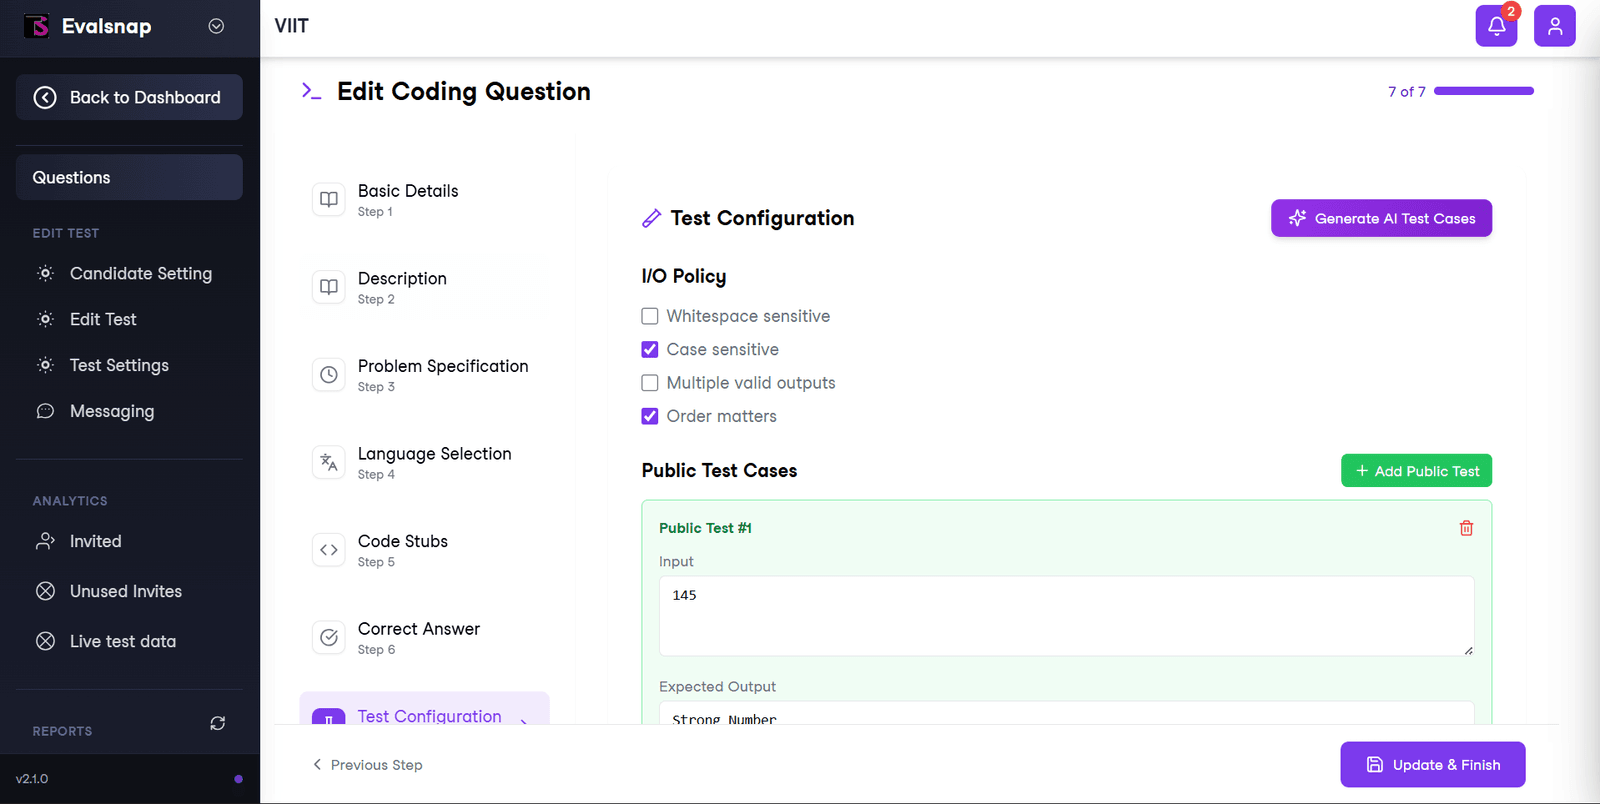The image size is (1600, 804).
Task: Open the user profile icon
Action: tap(1554, 26)
